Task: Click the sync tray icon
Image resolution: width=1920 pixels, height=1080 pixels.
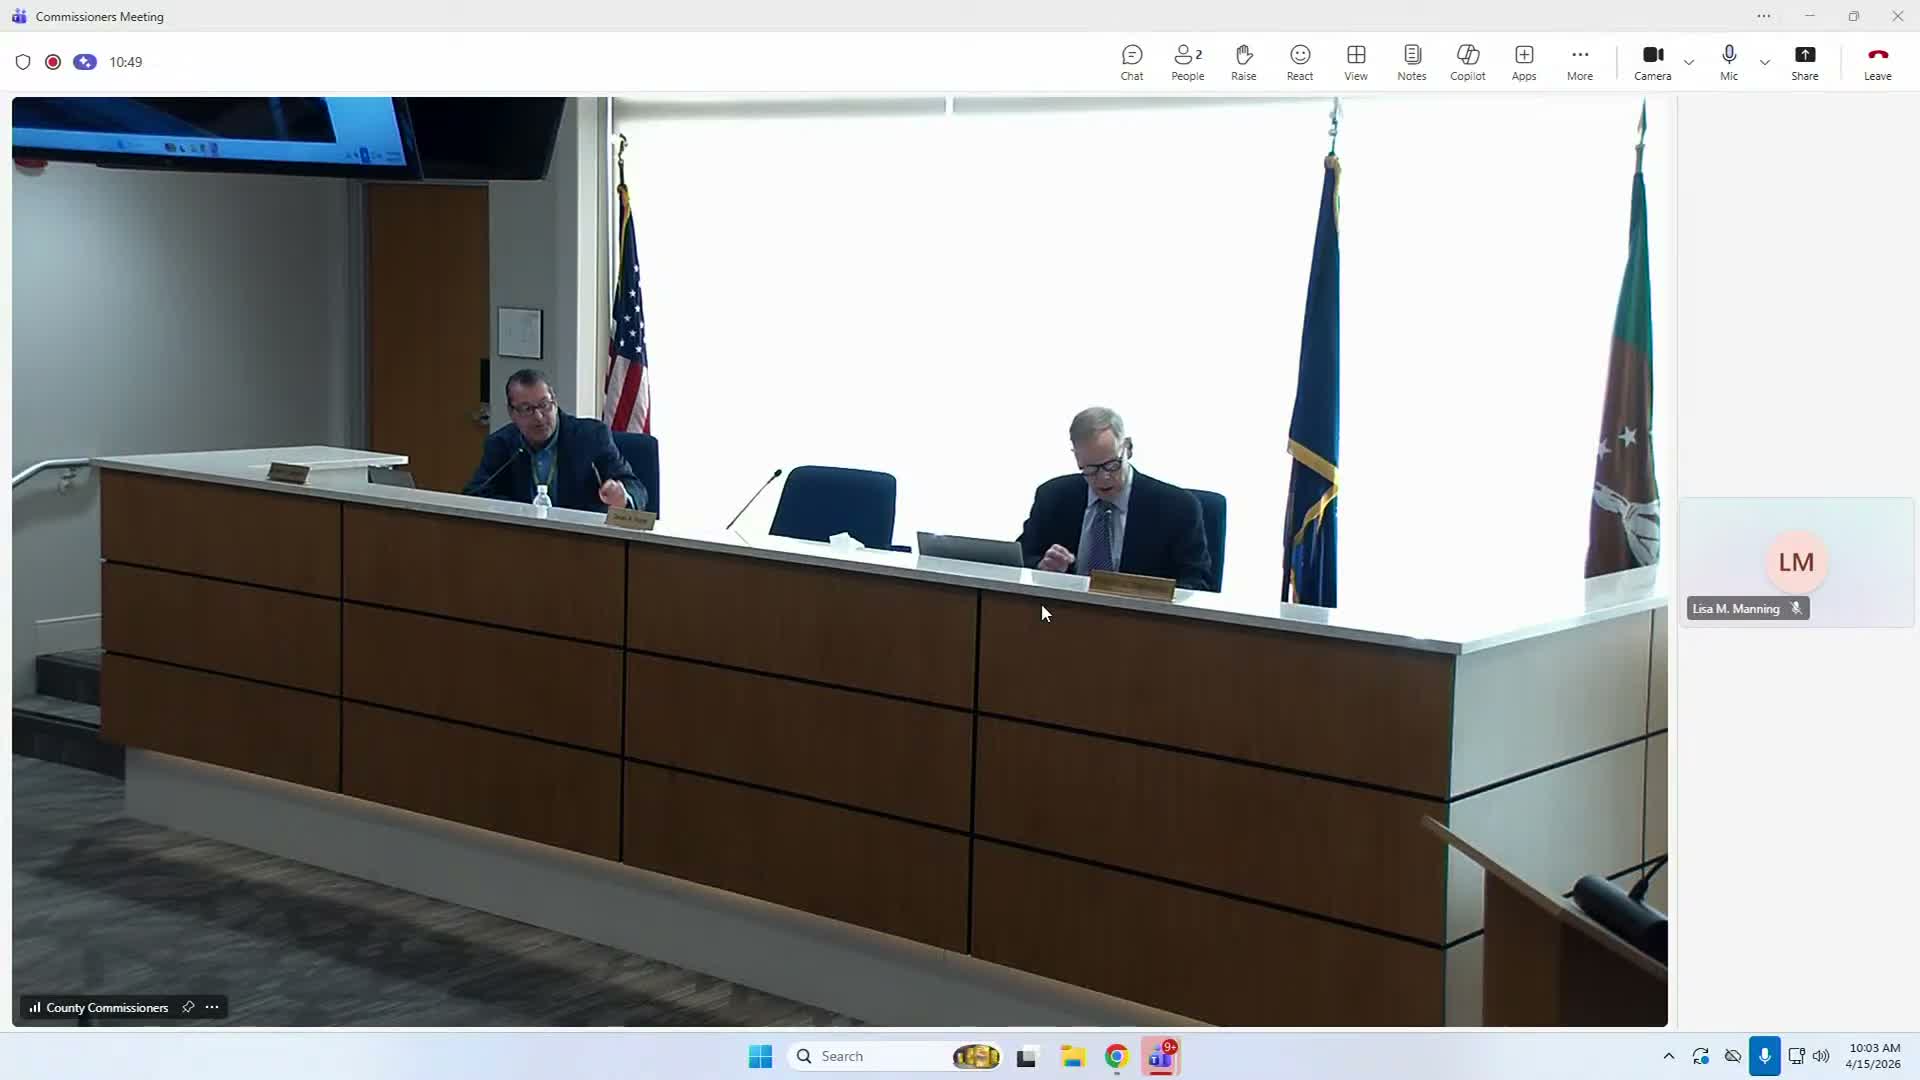Action: pyautogui.click(x=1700, y=1056)
